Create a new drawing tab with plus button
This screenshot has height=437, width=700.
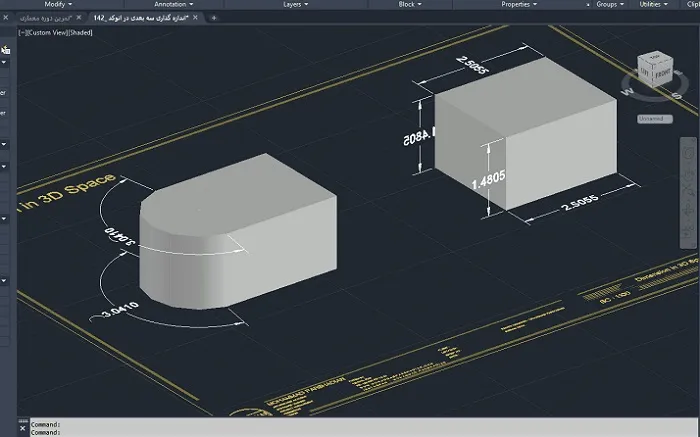tap(213, 18)
